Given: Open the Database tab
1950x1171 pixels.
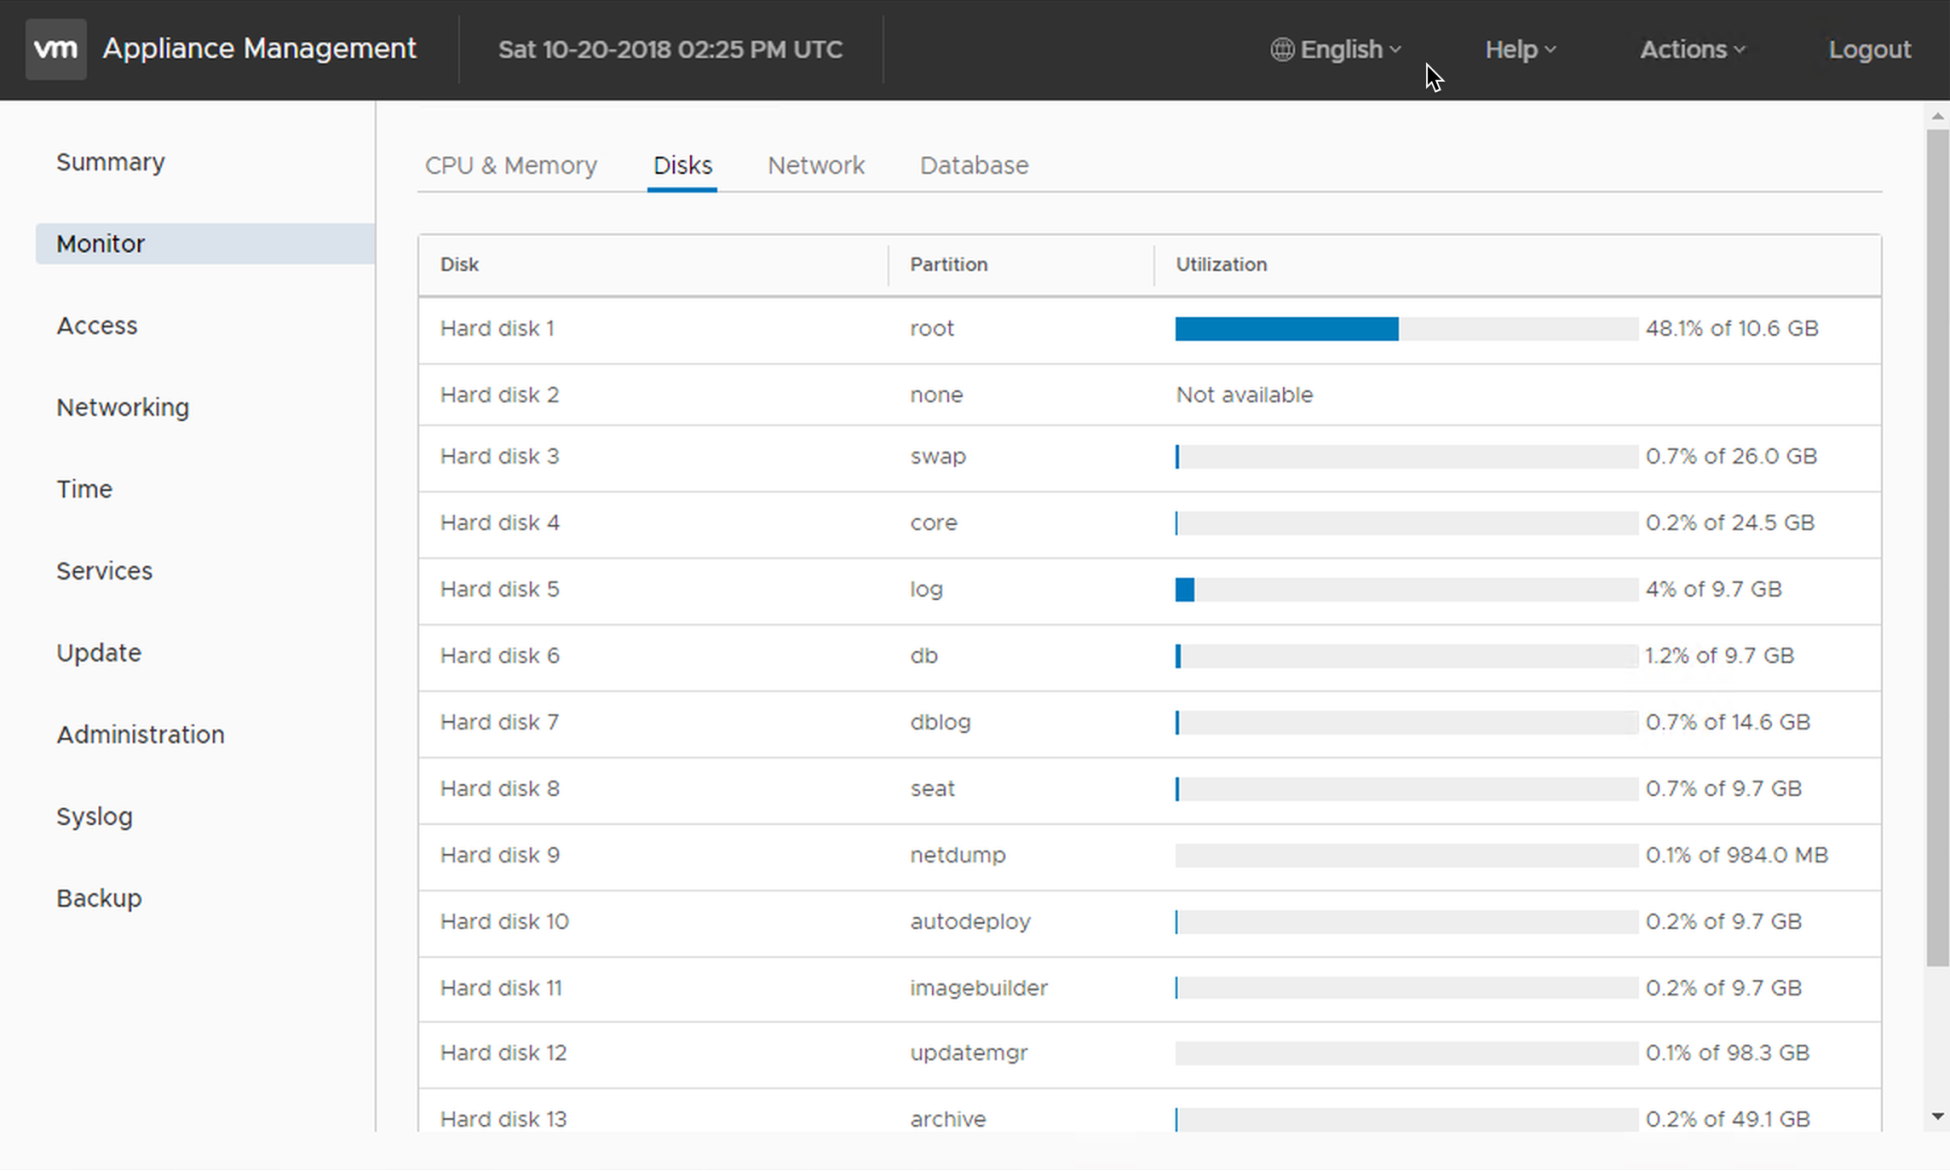Looking at the screenshot, I should 974,165.
